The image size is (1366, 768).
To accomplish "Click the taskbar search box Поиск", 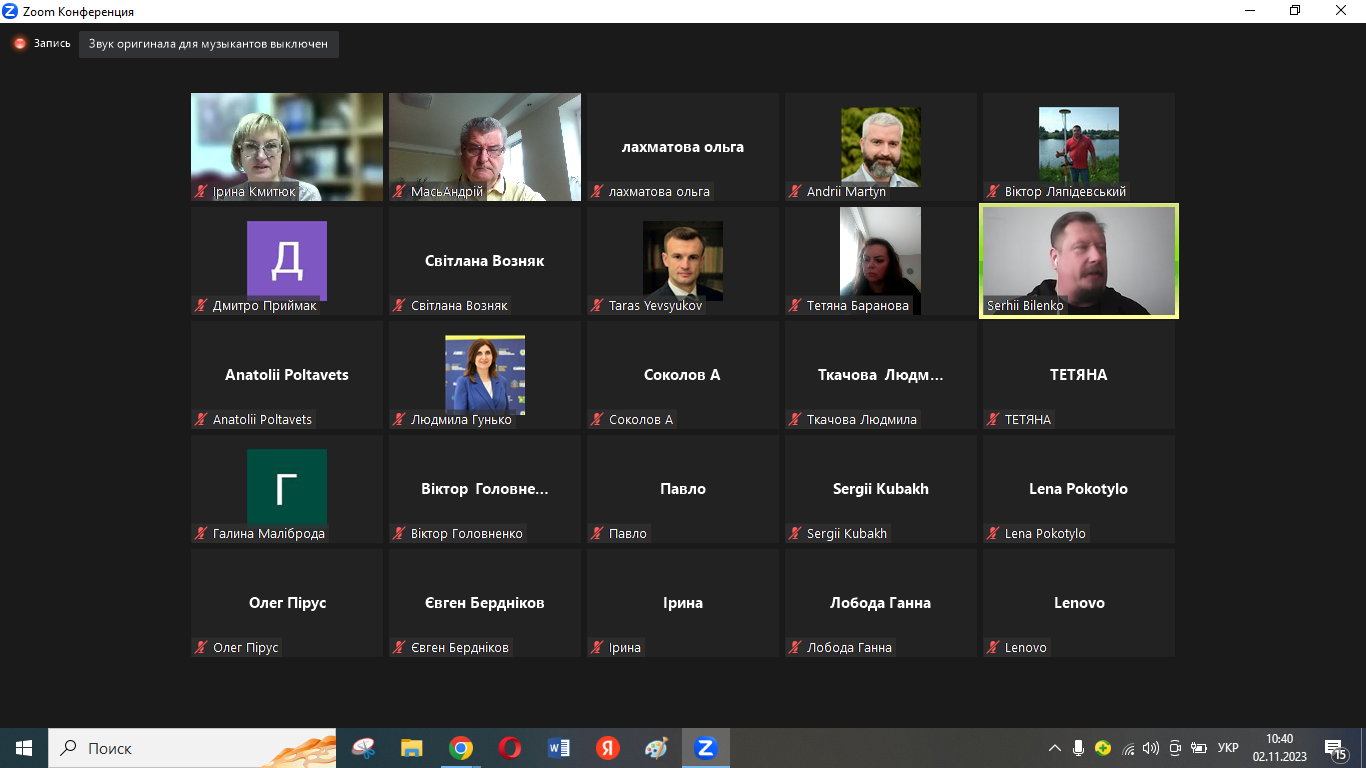I will tap(192, 748).
